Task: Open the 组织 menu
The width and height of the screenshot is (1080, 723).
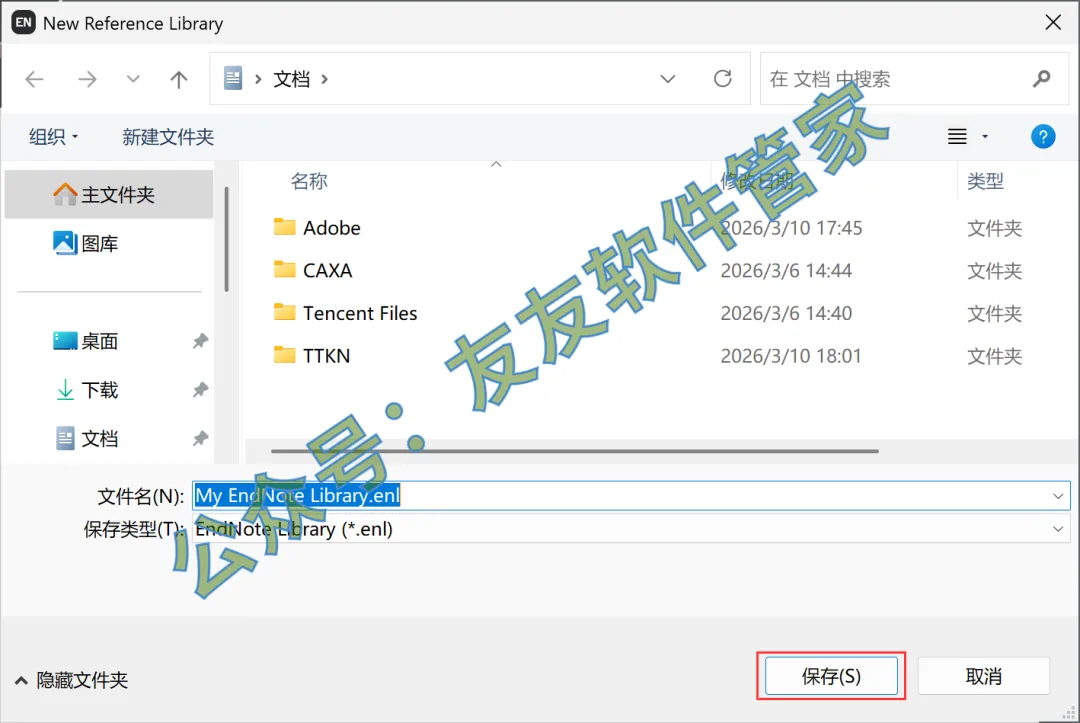Action: (x=53, y=136)
